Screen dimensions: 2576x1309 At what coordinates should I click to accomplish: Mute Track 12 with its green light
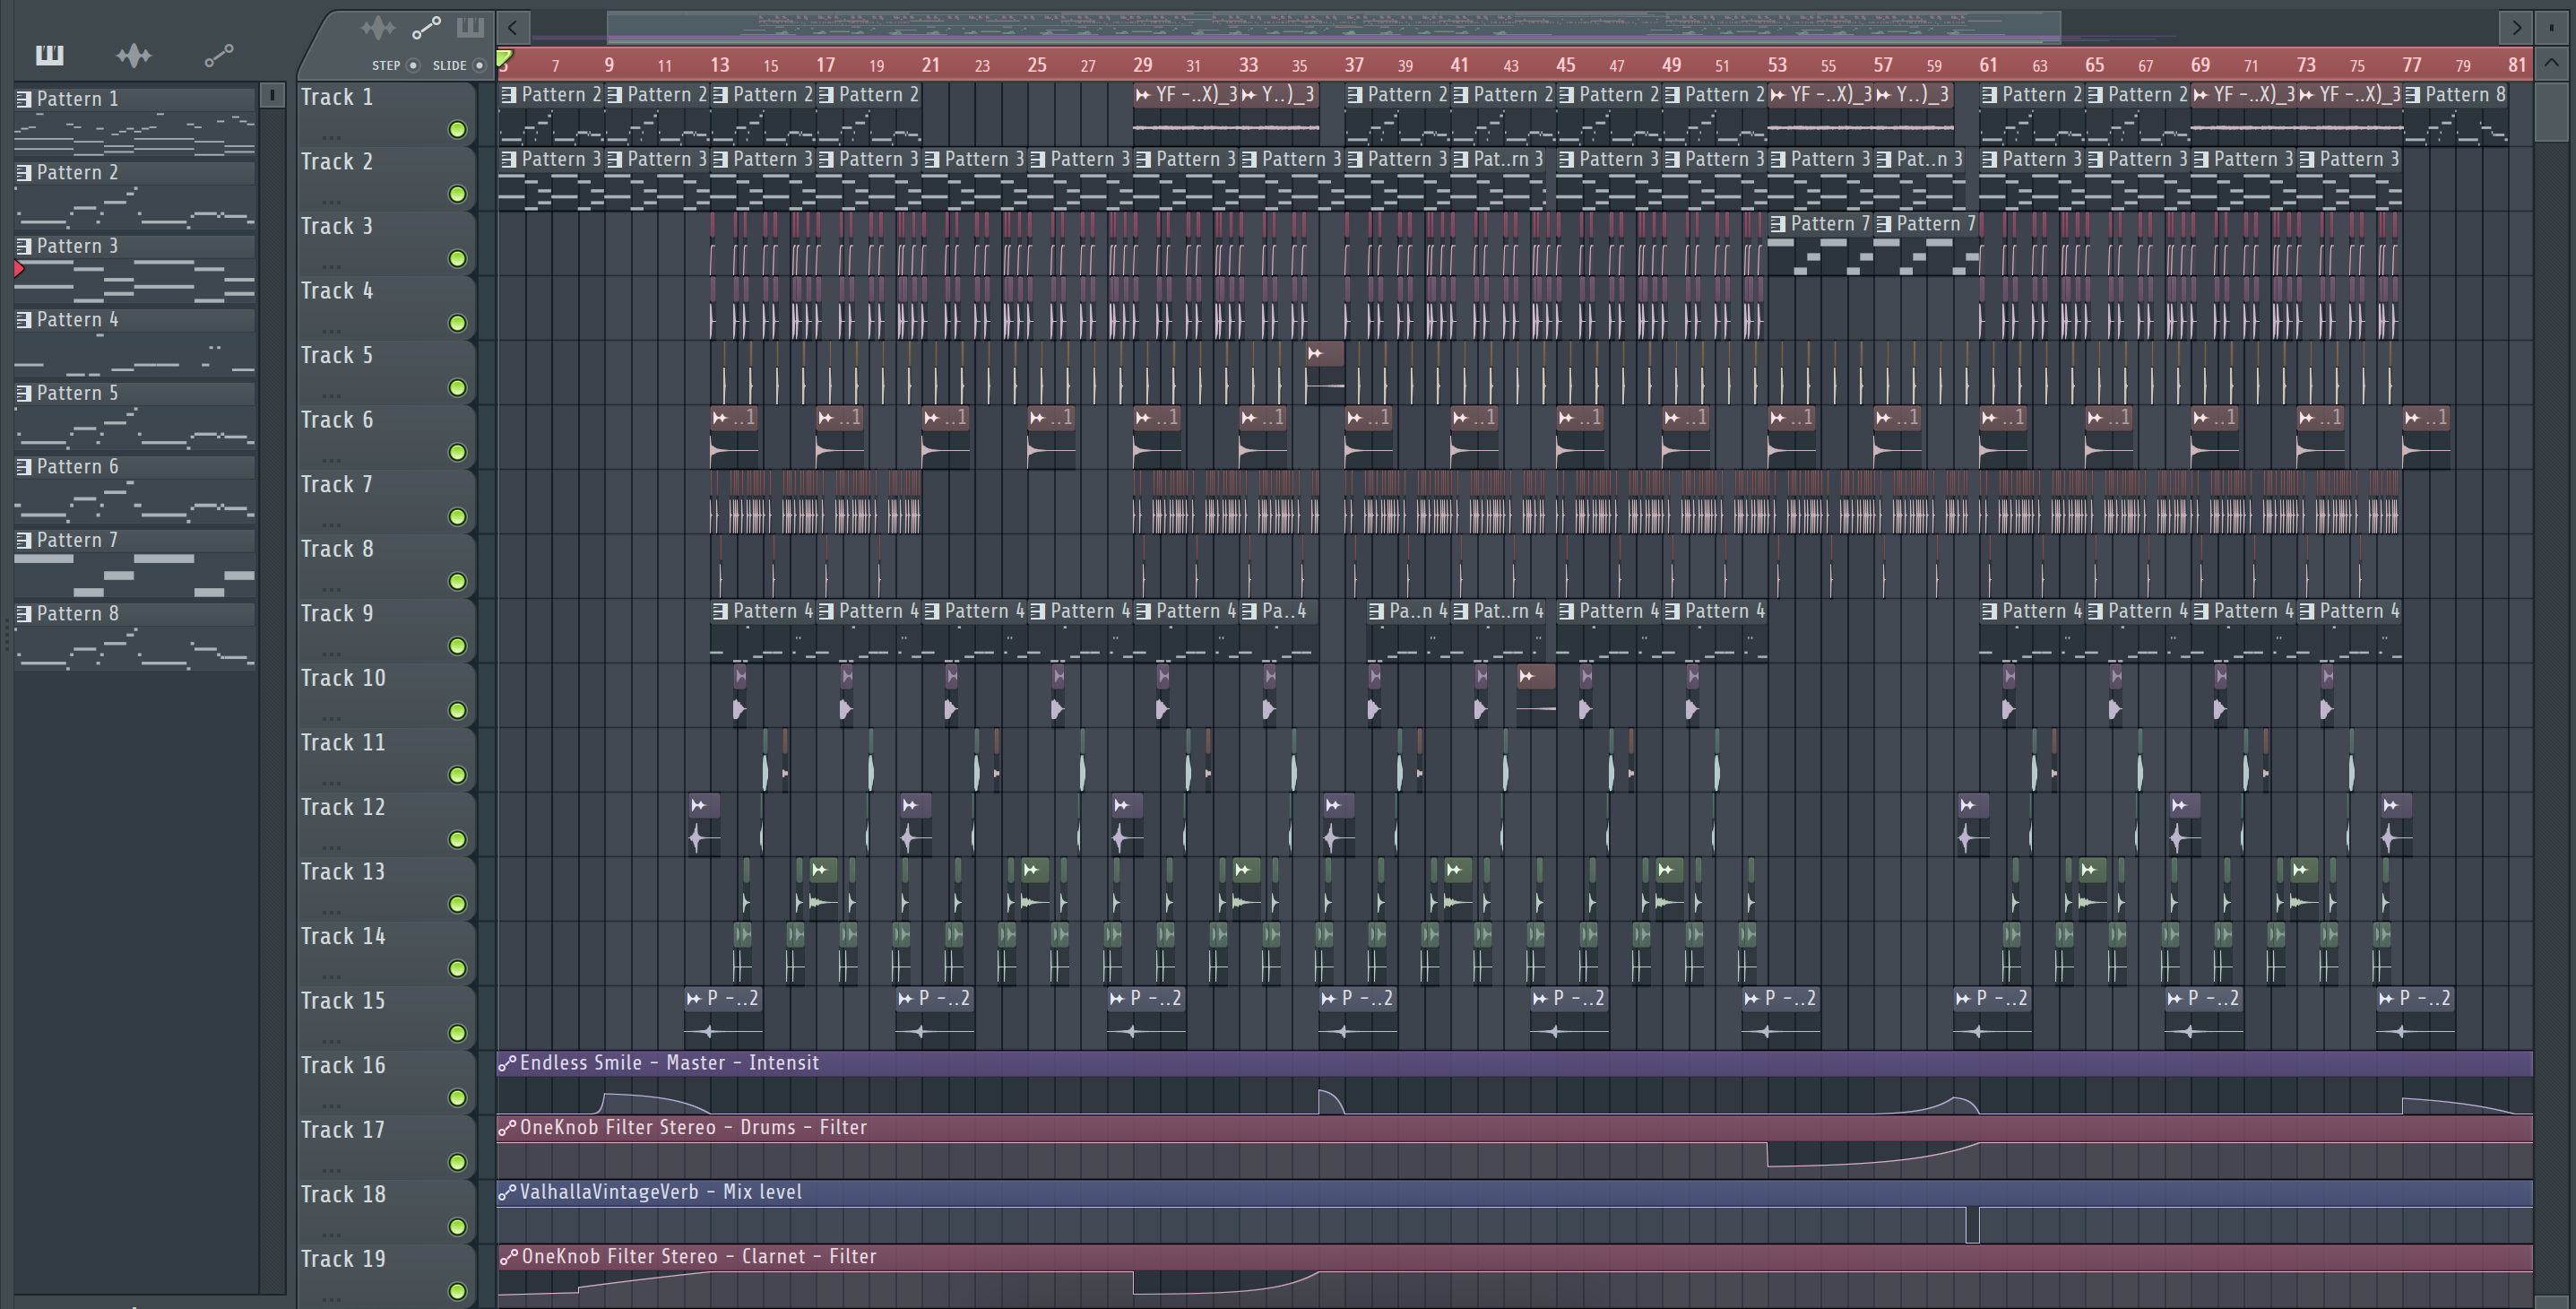(457, 840)
